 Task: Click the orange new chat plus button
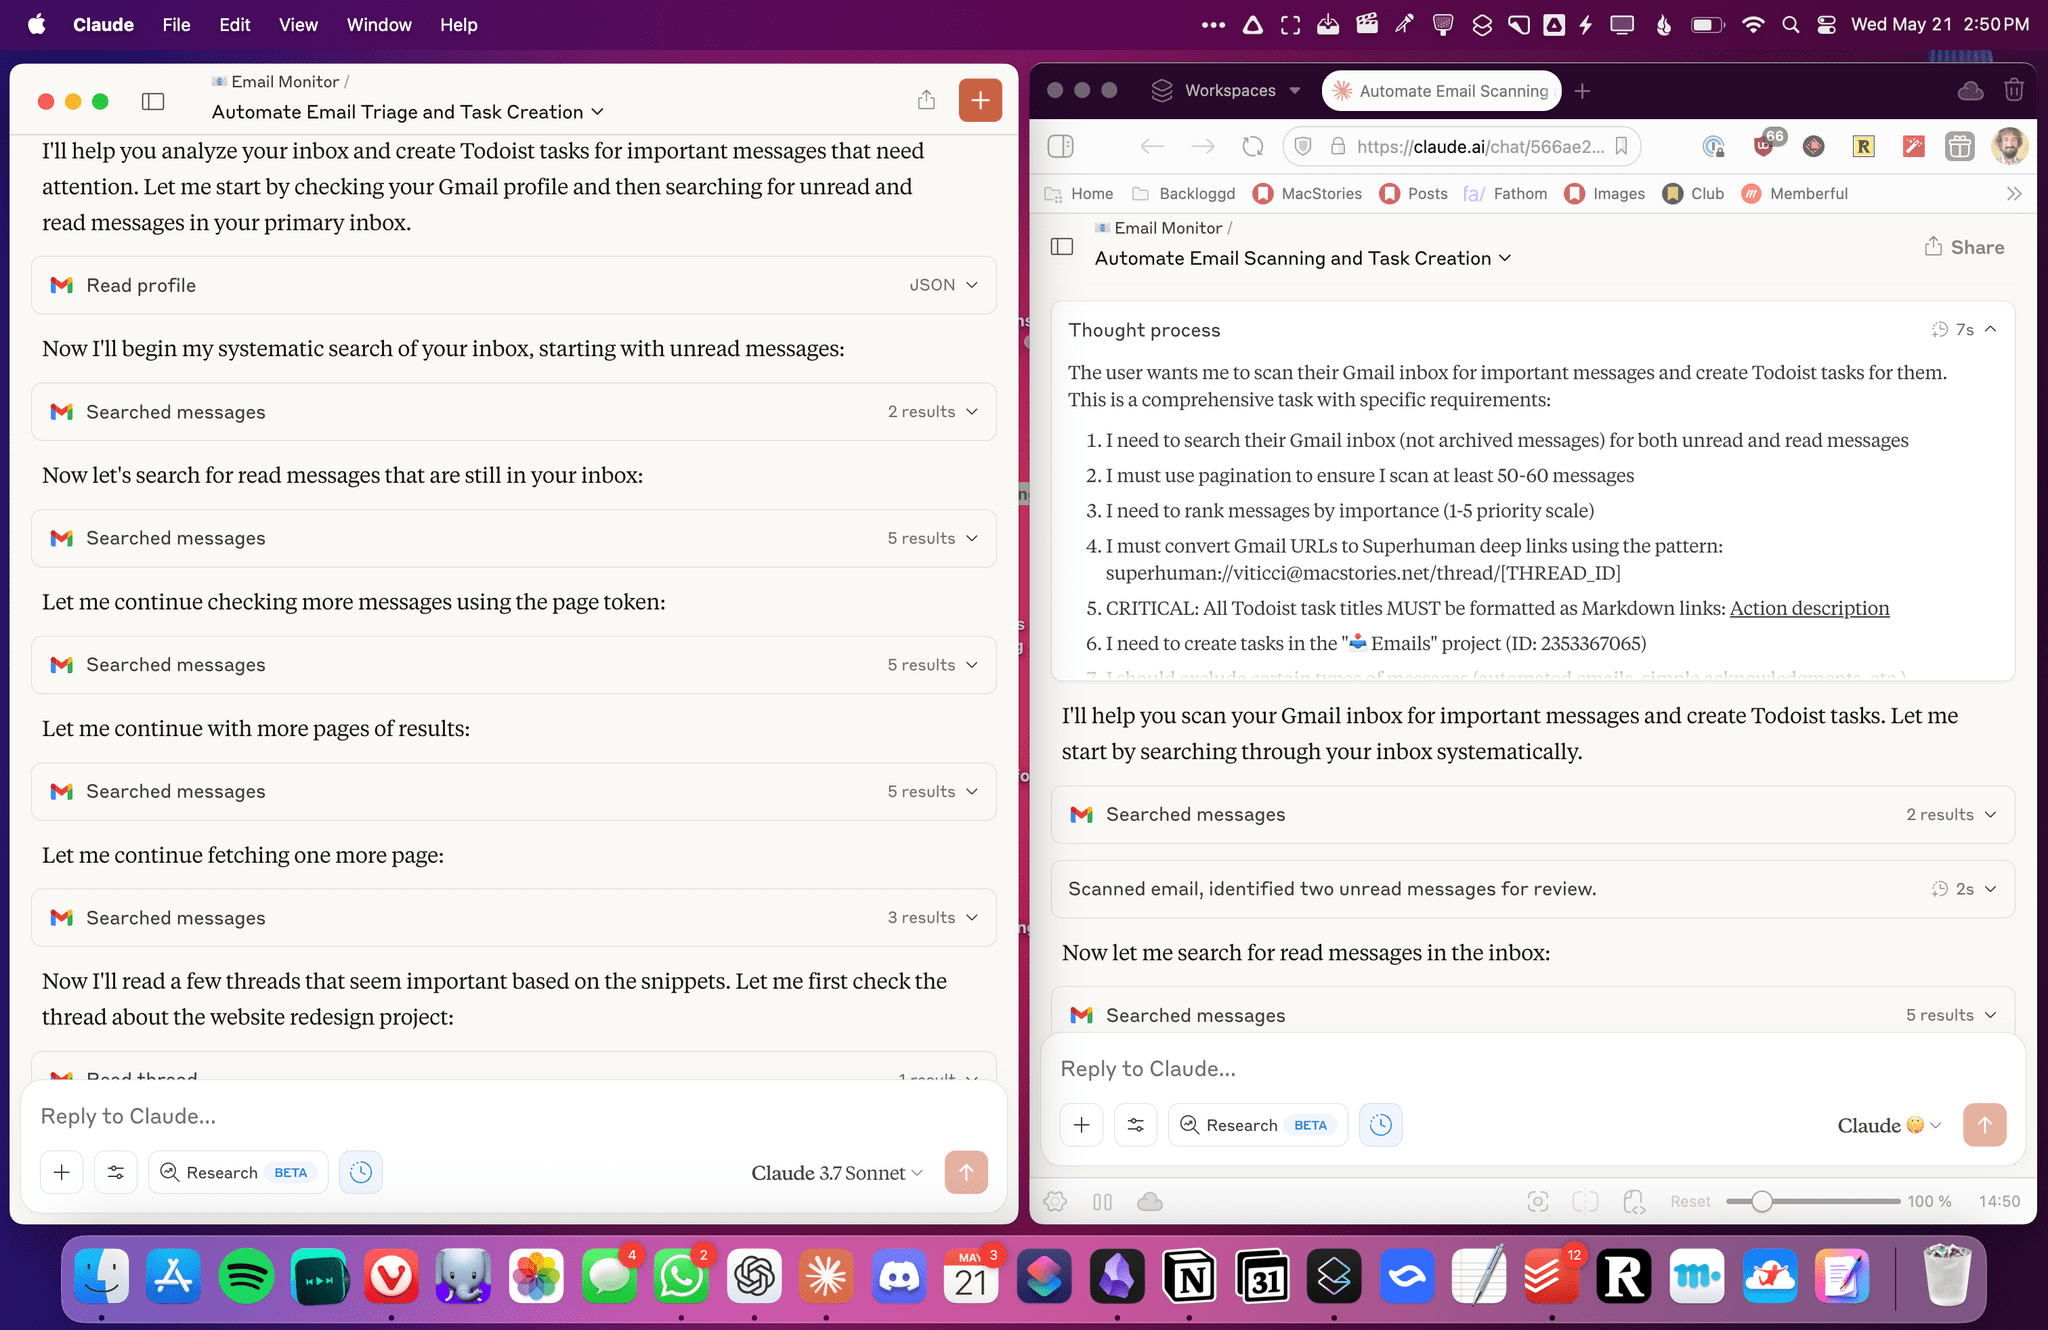point(980,100)
